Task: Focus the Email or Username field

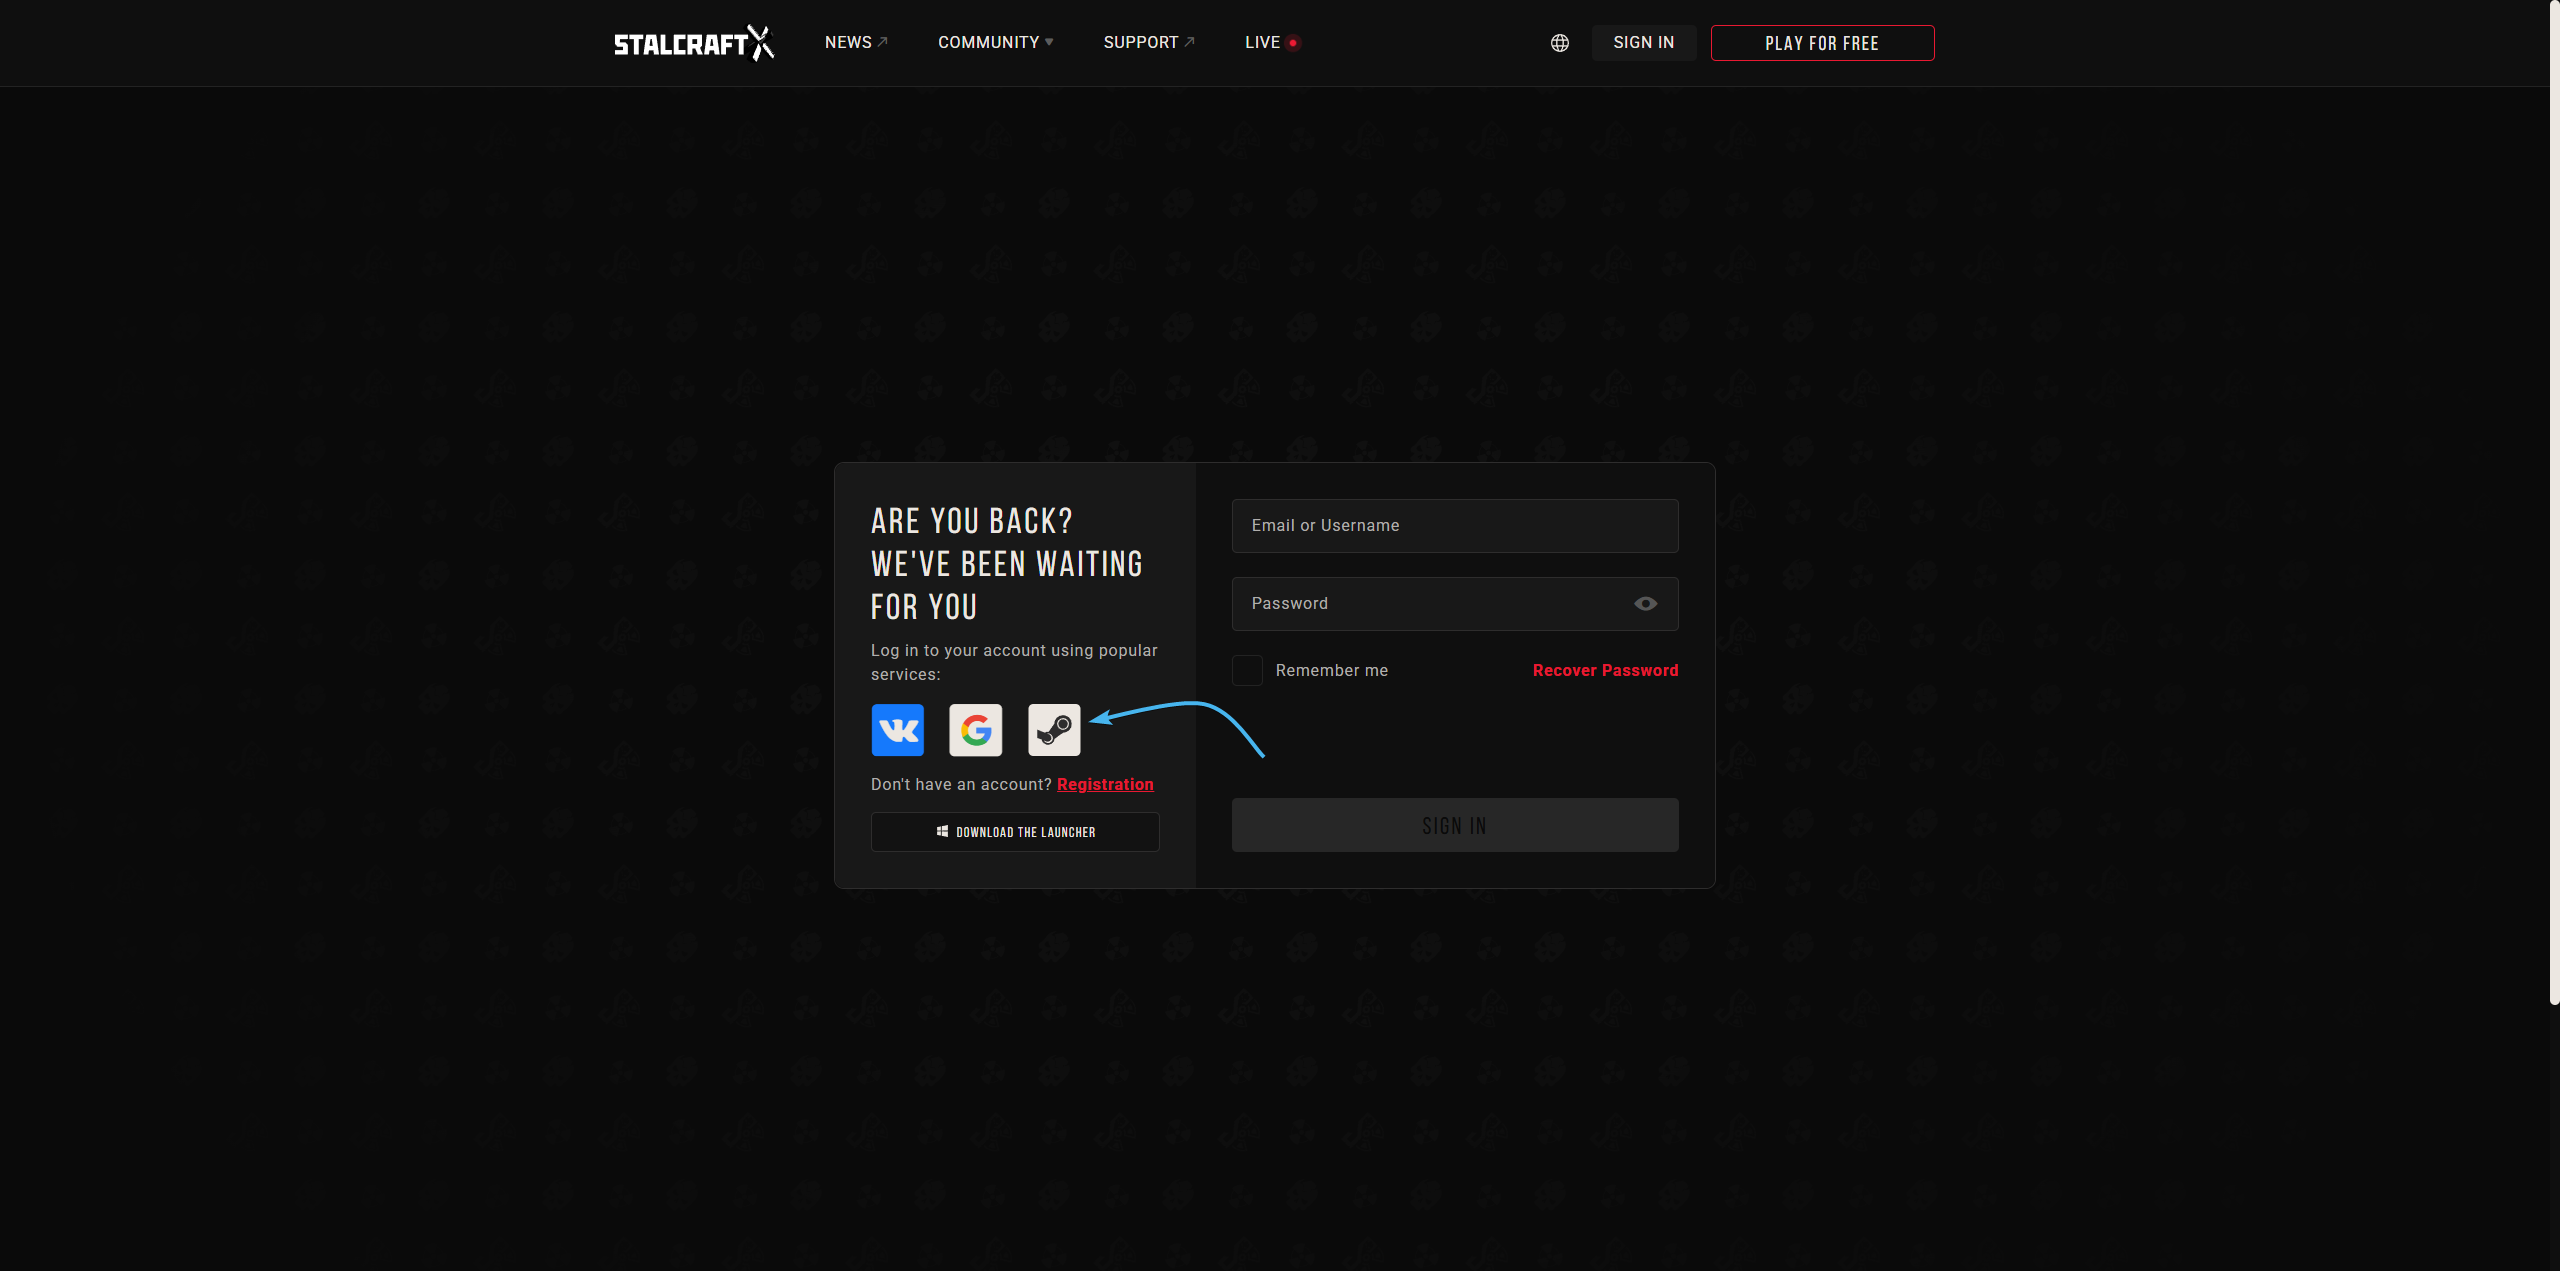Action: tap(1455, 526)
